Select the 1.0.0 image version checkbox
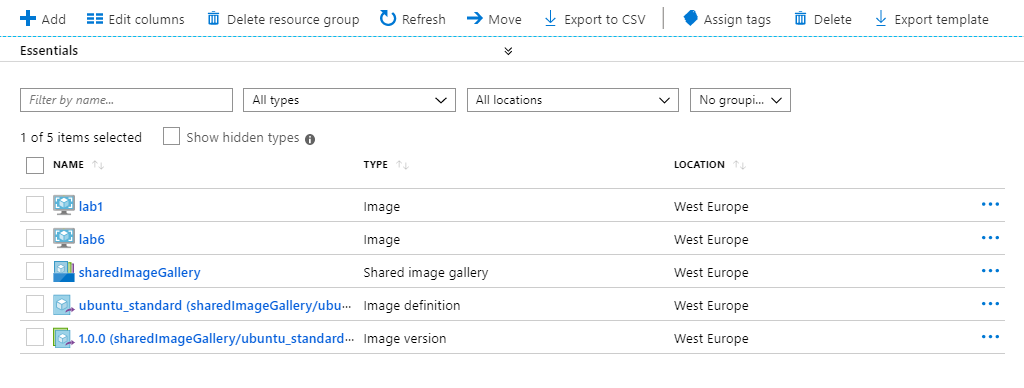Viewport: 1024px width, 388px height. coord(35,338)
